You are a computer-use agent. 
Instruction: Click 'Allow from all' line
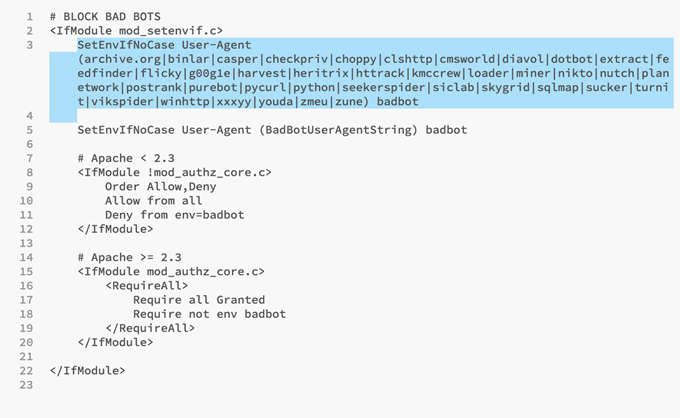click(154, 201)
